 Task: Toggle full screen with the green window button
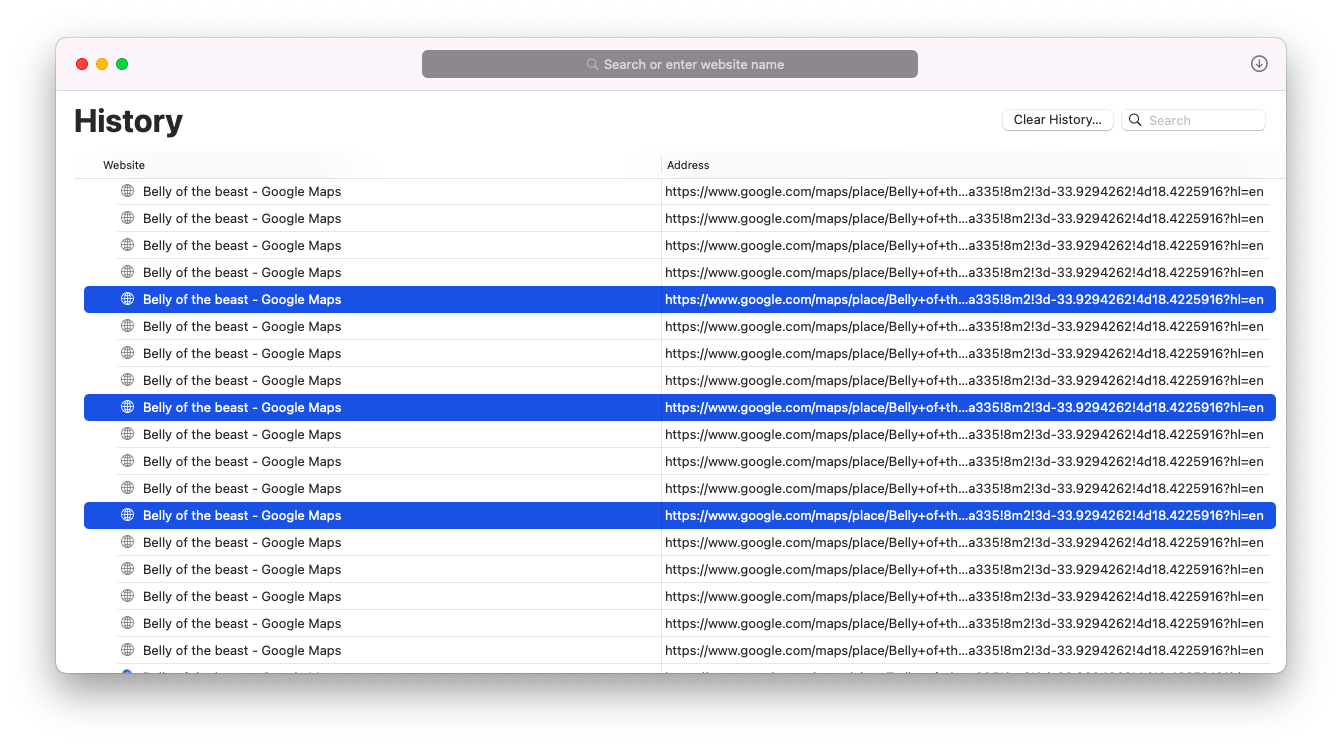tap(121, 63)
